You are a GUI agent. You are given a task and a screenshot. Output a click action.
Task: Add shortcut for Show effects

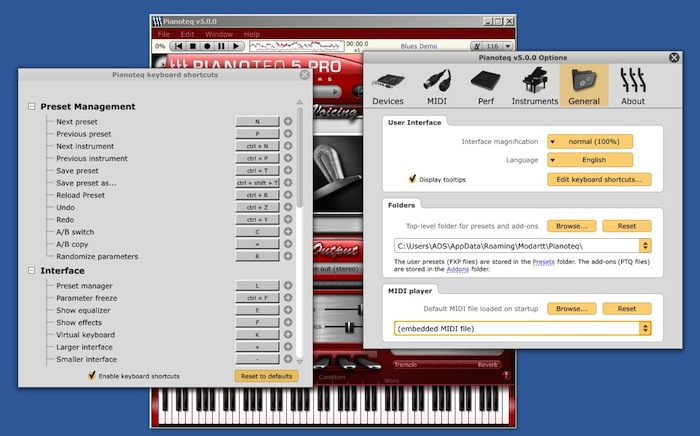288,322
